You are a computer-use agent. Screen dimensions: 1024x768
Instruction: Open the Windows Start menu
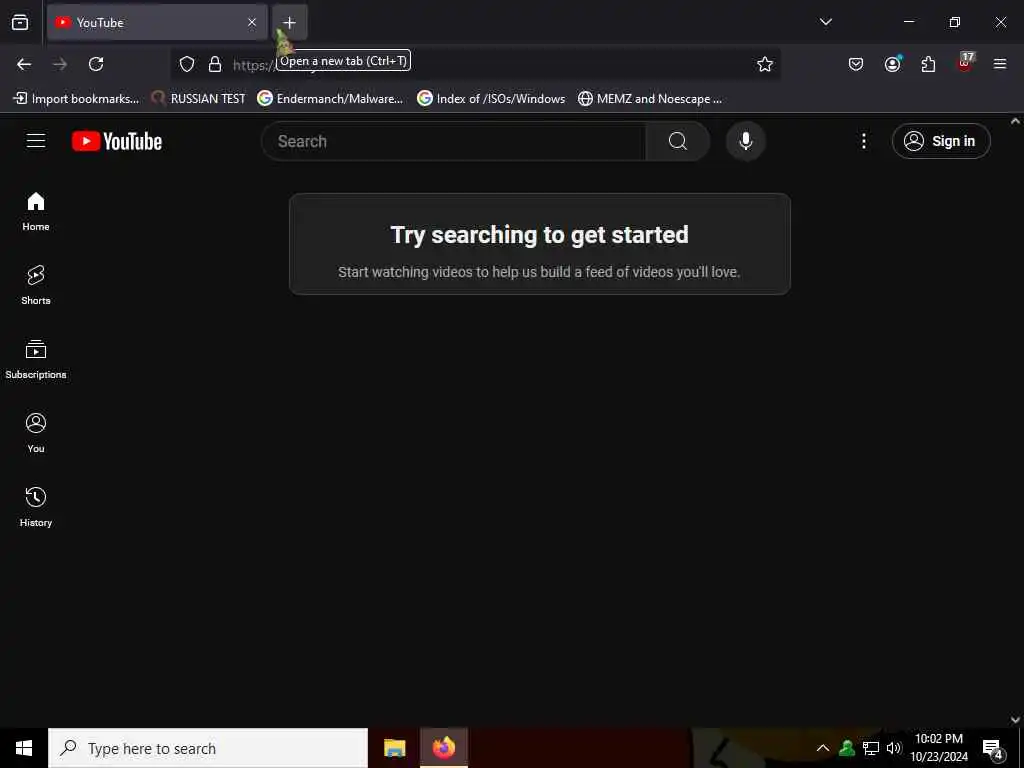pos(24,748)
